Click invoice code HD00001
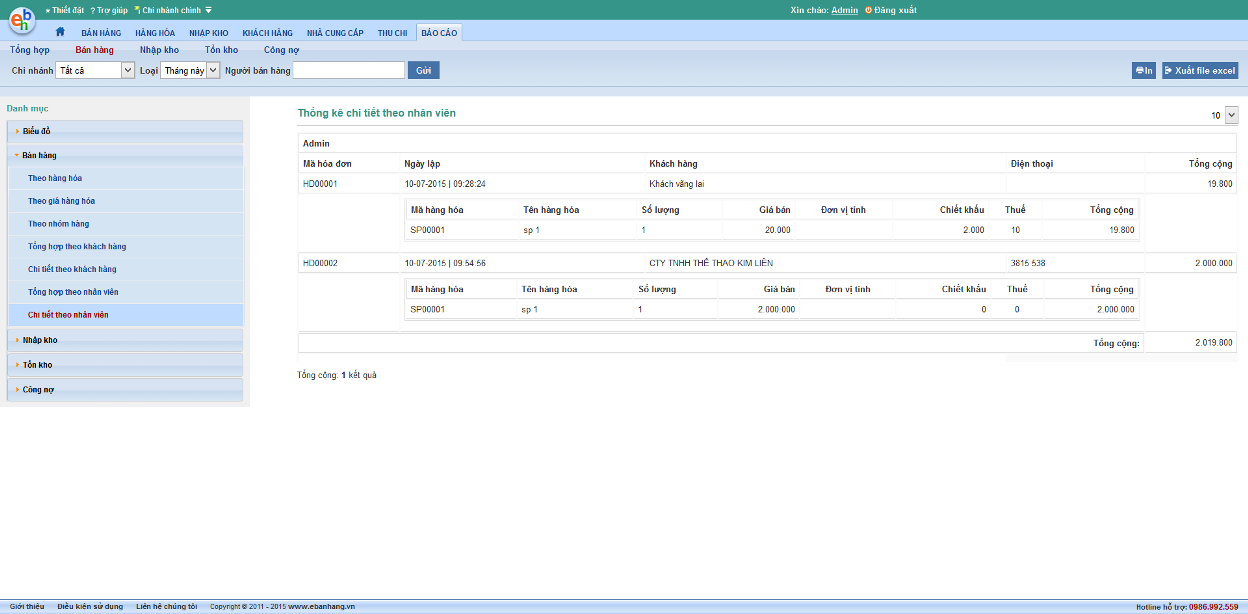This screenshot has height=614, width=1248. coord(320,184)
